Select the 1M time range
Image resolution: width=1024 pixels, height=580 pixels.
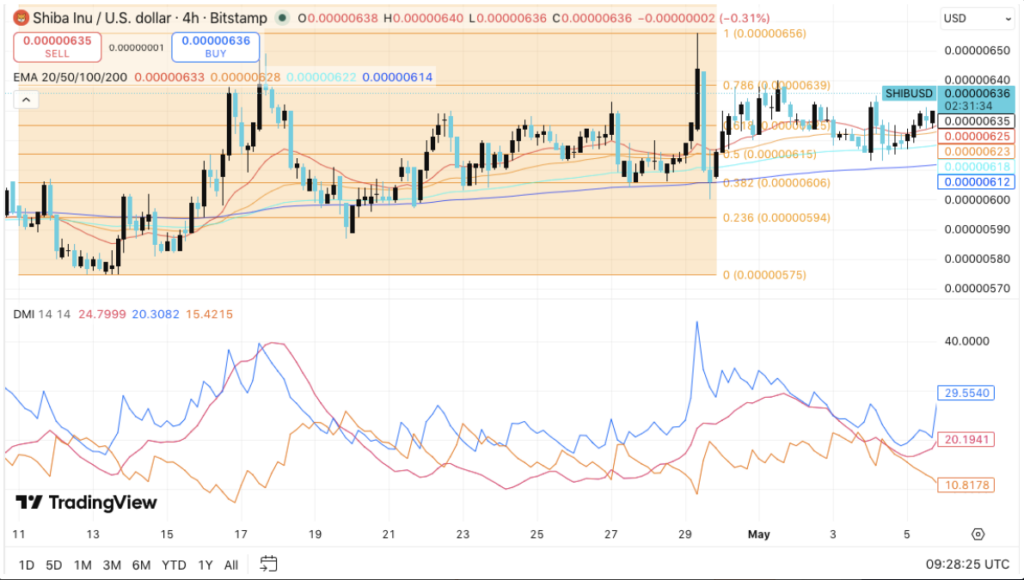pos(82,565)
